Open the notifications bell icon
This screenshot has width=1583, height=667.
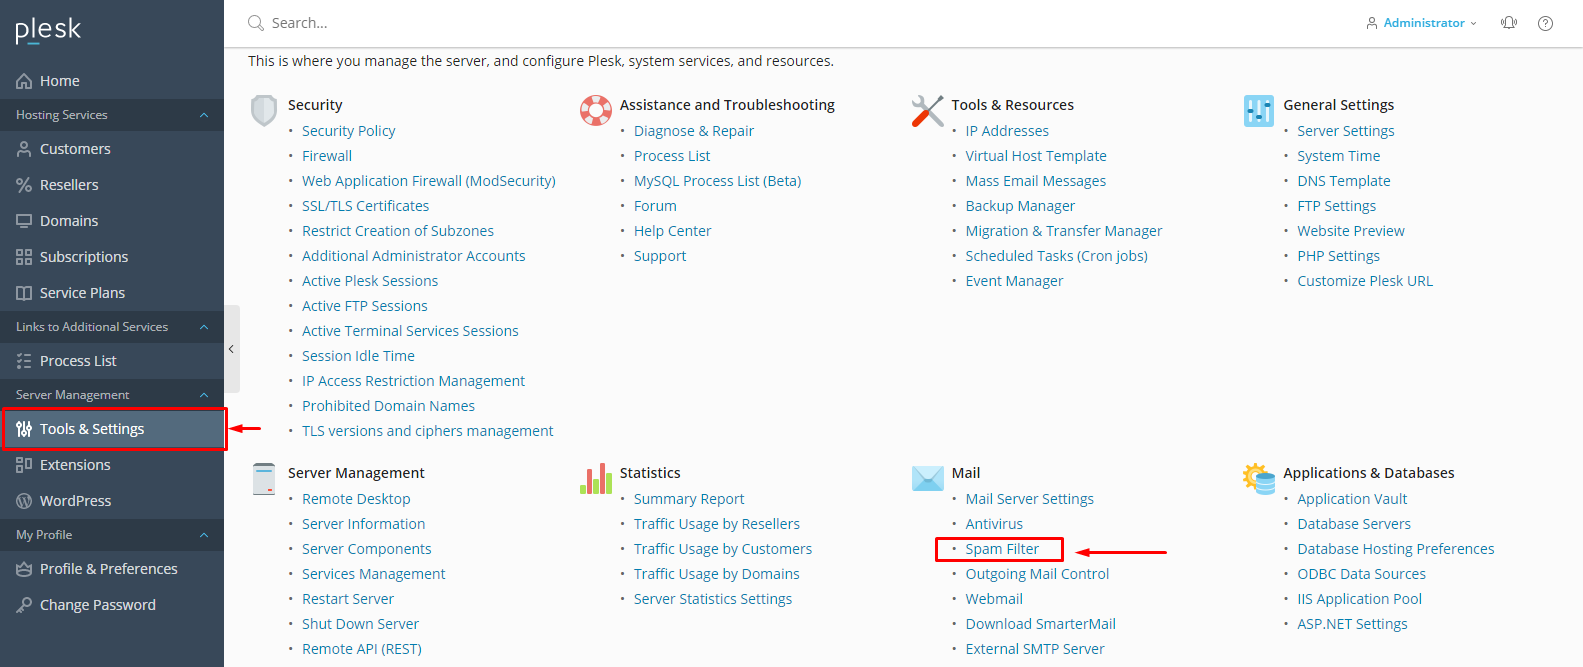[x=1509, y=23]
